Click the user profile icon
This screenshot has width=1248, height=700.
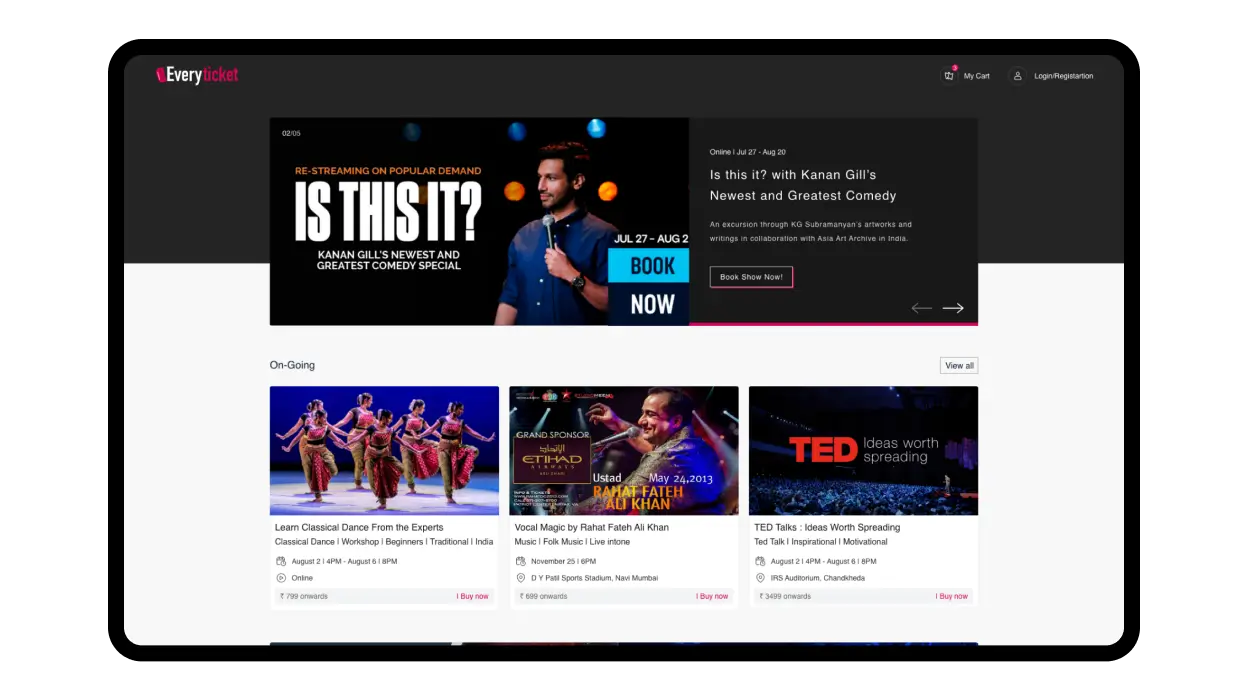pos(1017,76)
